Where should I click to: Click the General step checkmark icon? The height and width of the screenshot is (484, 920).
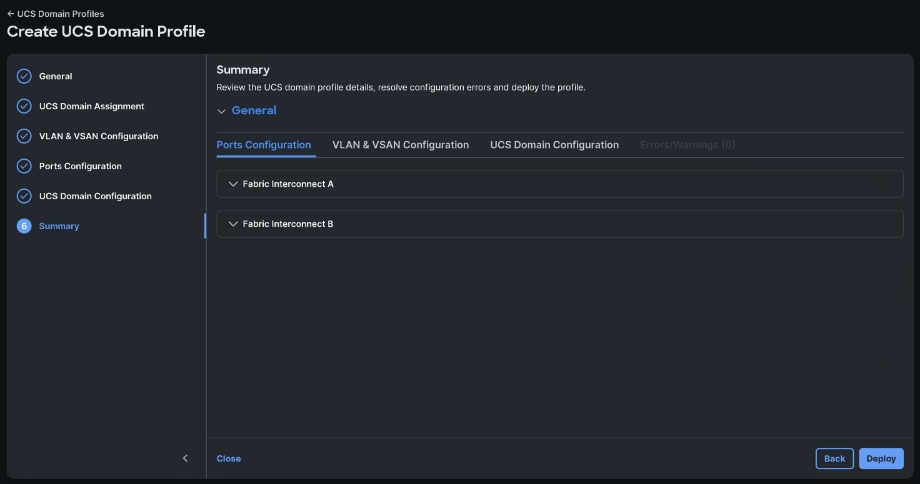[24, 76]
